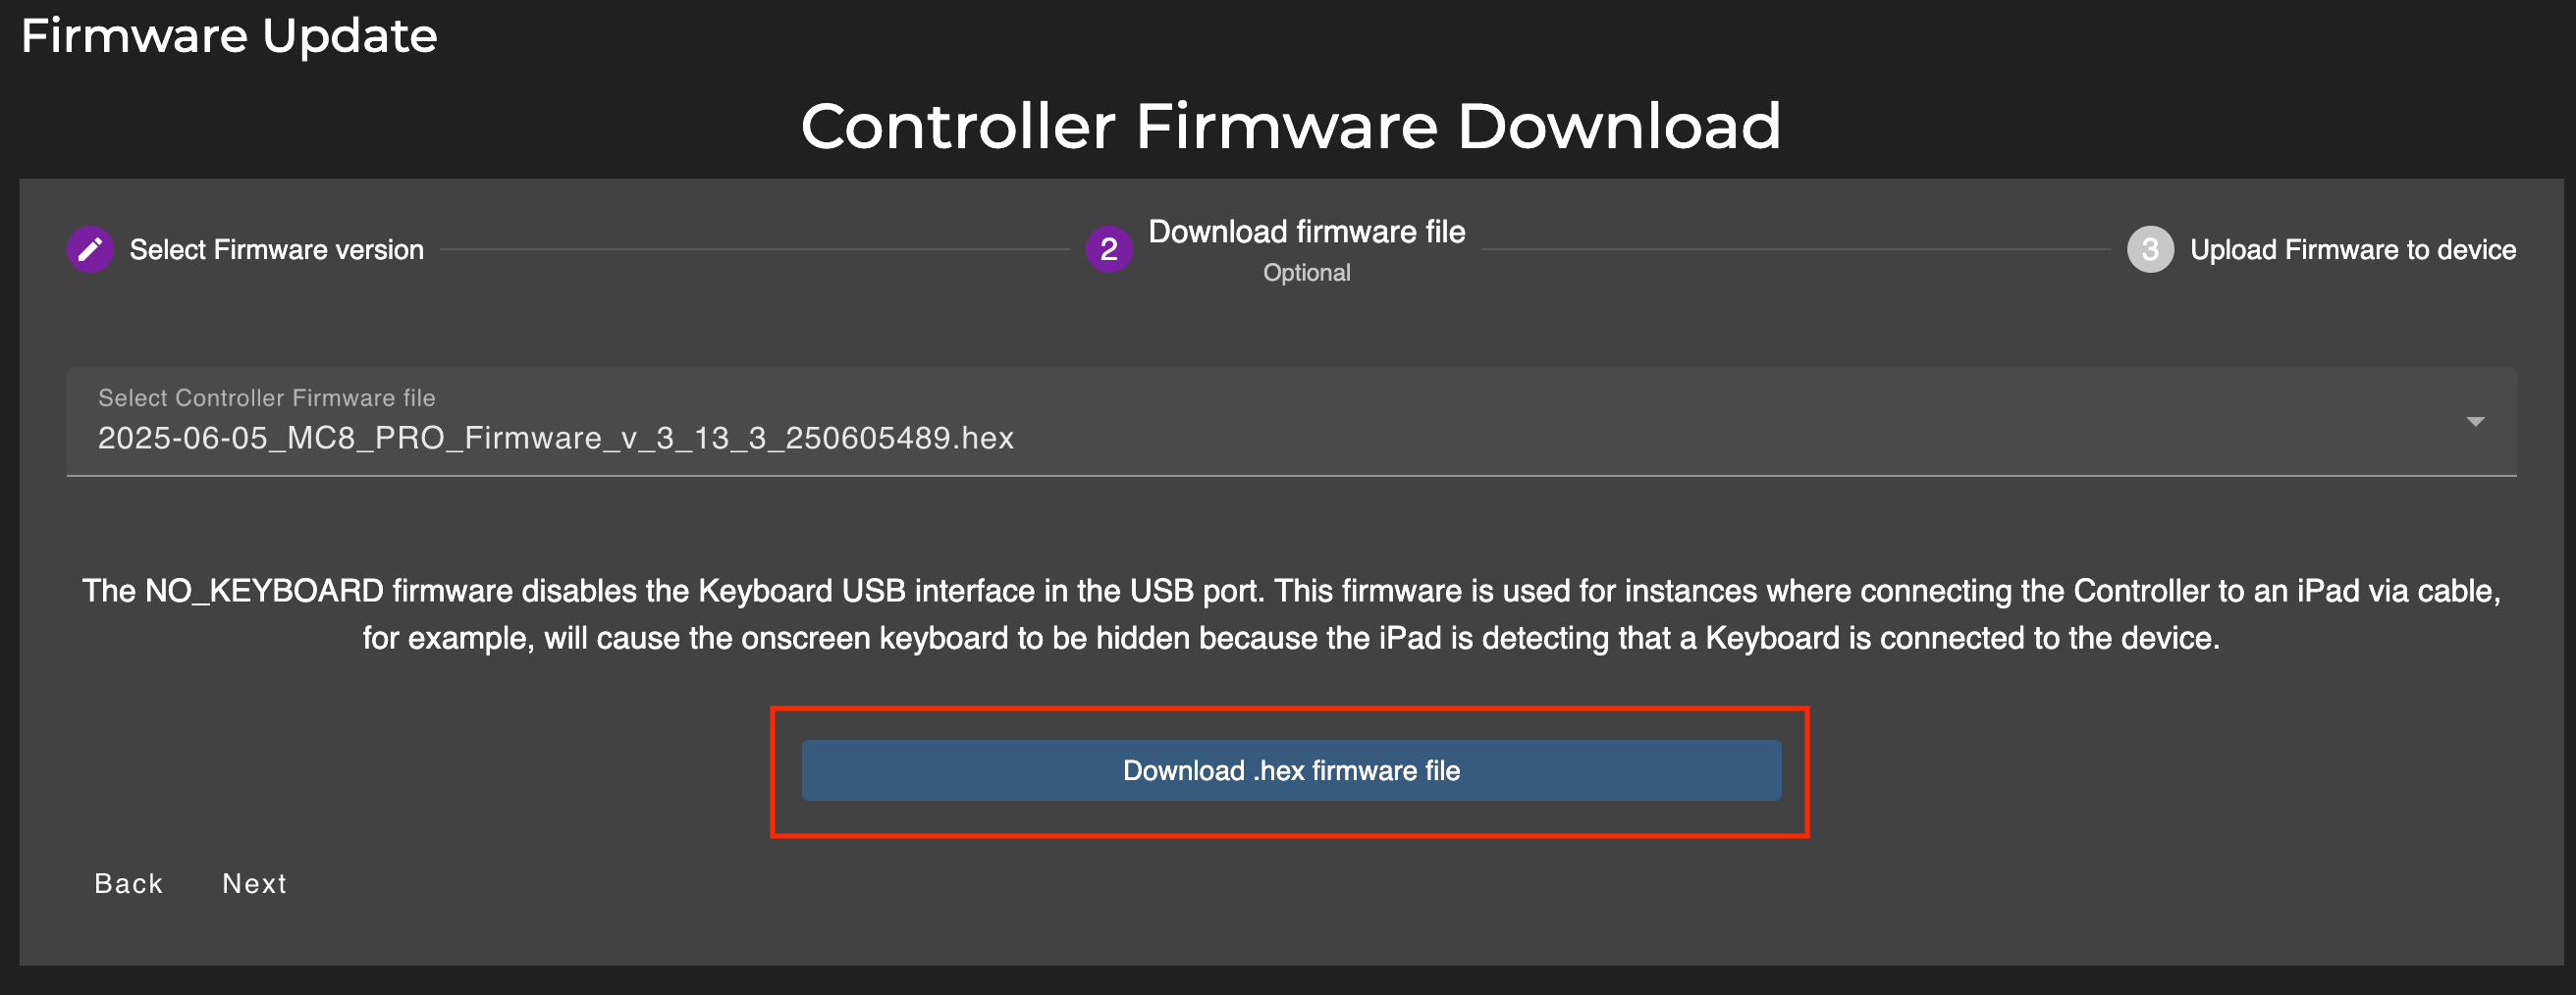2576x995 pixels.
Task: Click the Firmware Update page title
Action: pos(229,36)
